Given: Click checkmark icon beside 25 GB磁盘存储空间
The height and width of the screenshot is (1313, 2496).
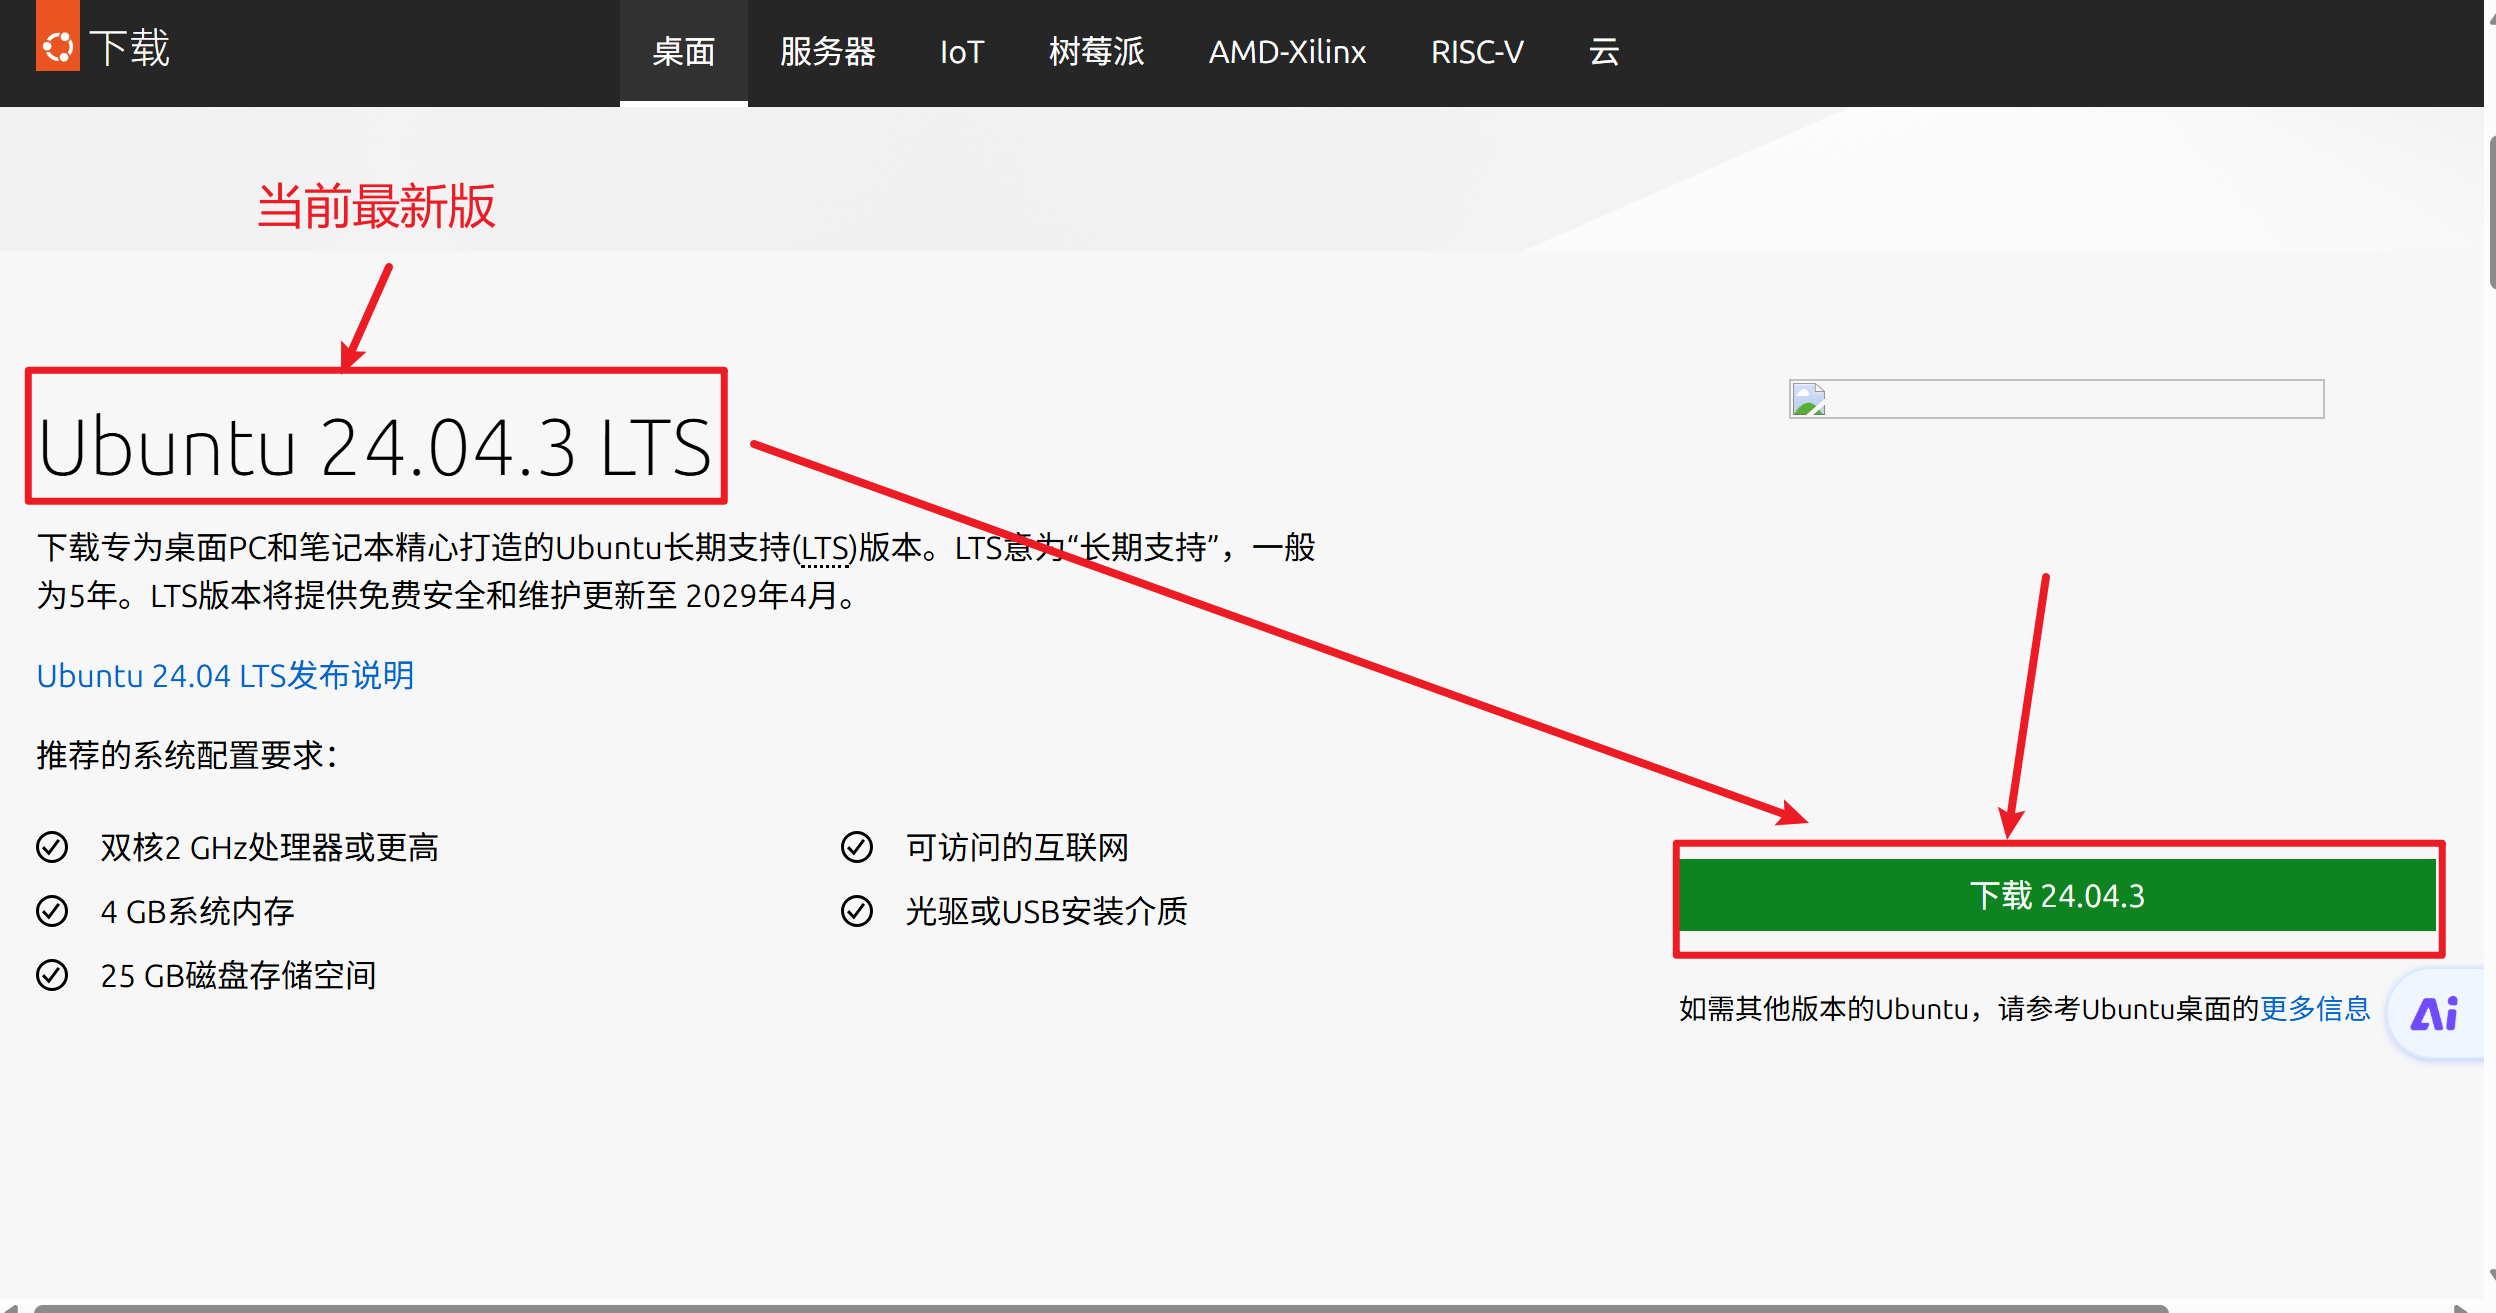Looking at the screenshot, I should [x=52, y=975].
